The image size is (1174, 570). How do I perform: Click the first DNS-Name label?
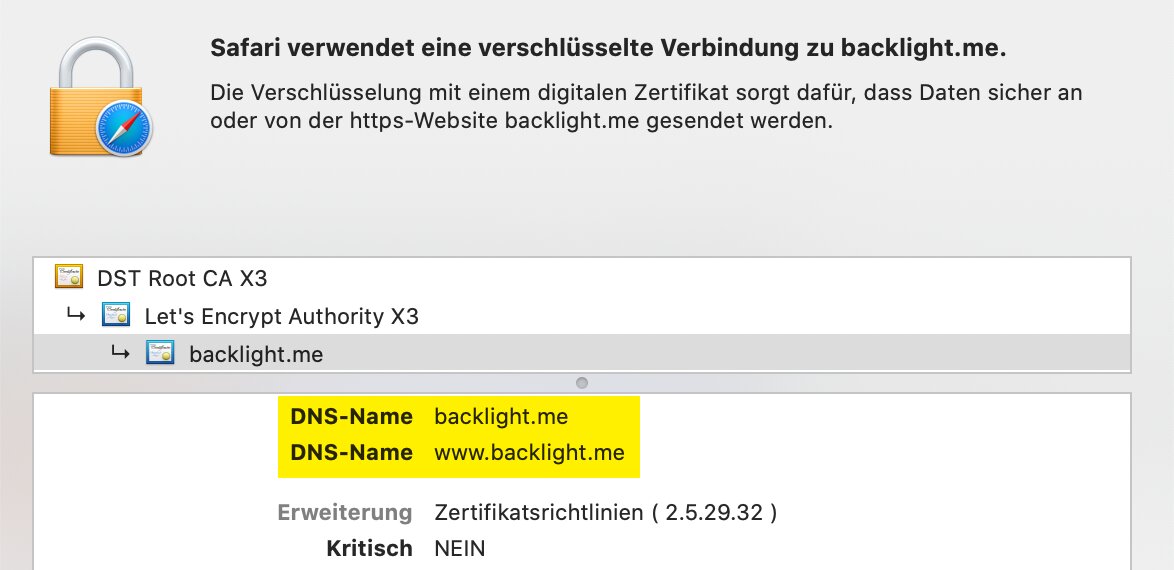(351, 416)
